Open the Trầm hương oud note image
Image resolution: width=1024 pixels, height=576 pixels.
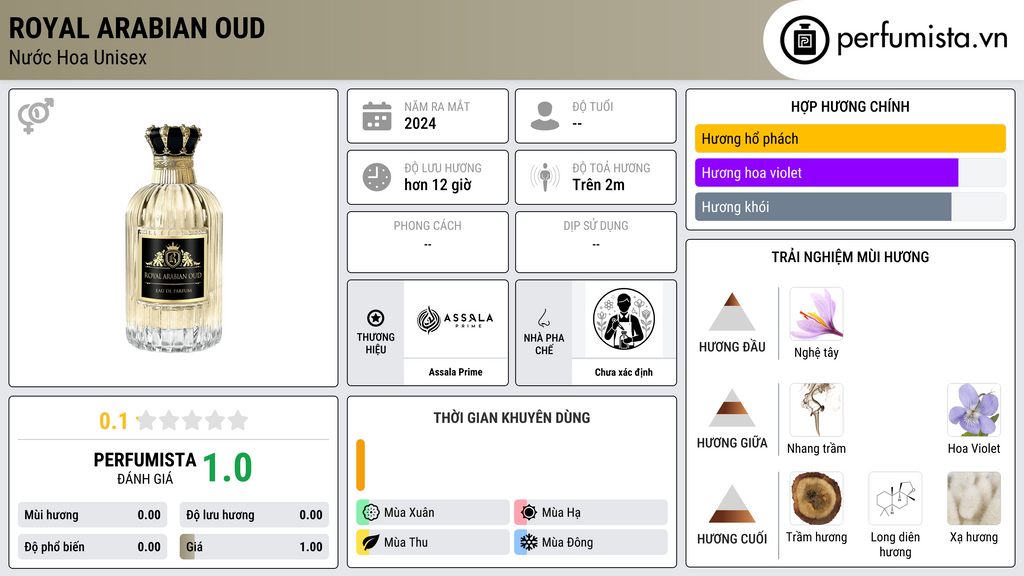(816, 498)
